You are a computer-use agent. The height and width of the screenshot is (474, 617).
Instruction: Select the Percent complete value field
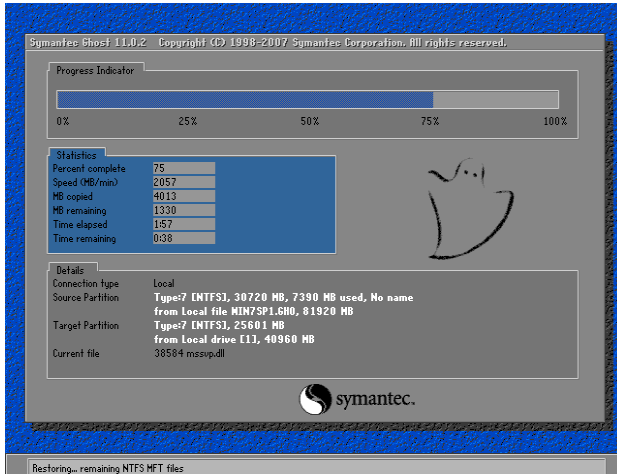point(183,168)
